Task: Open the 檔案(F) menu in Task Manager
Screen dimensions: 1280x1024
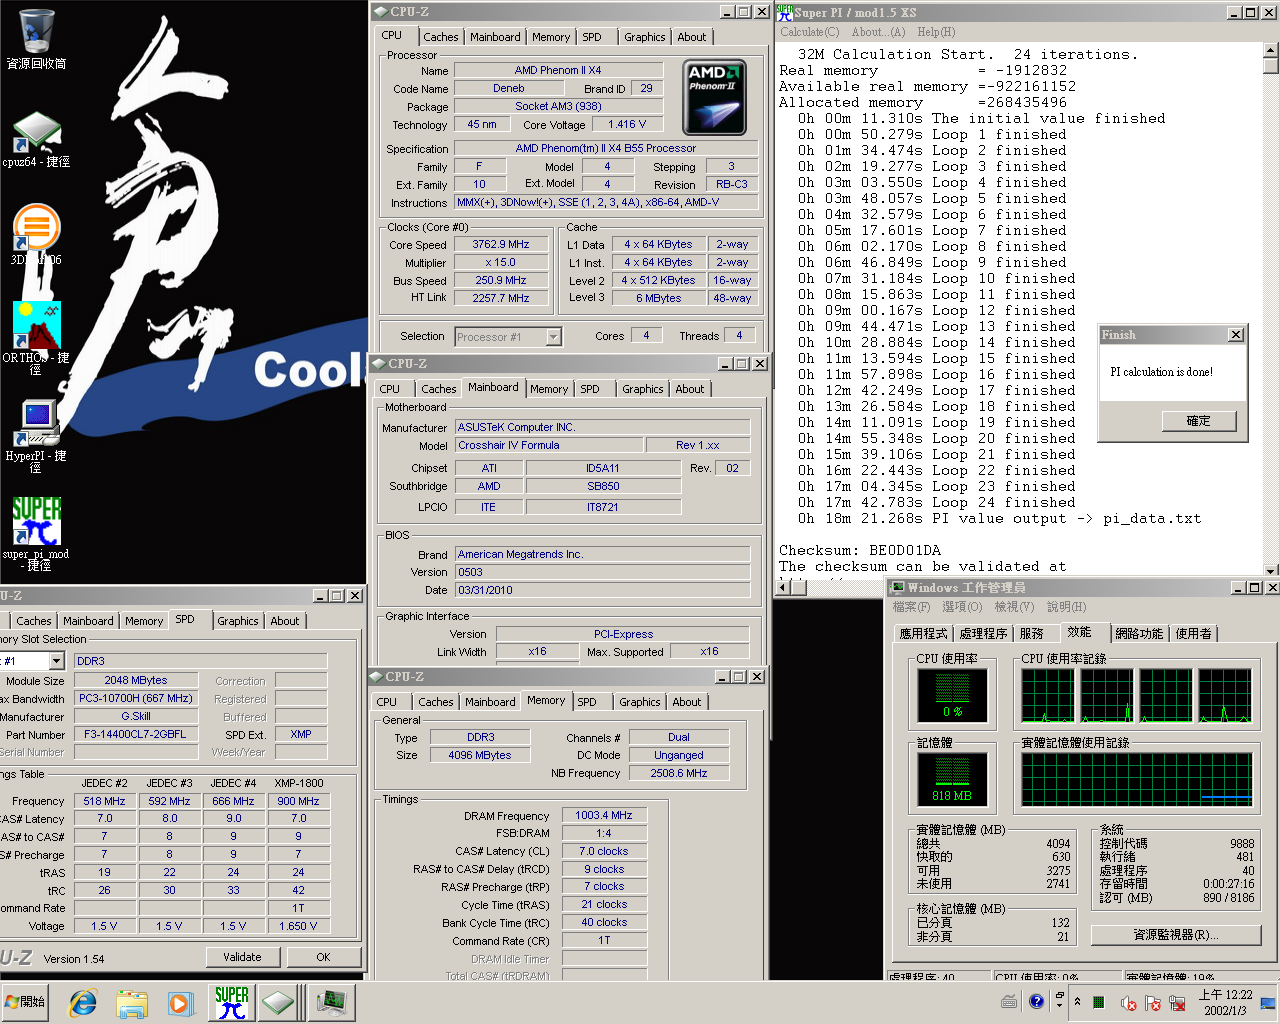Action: point(911,607)
